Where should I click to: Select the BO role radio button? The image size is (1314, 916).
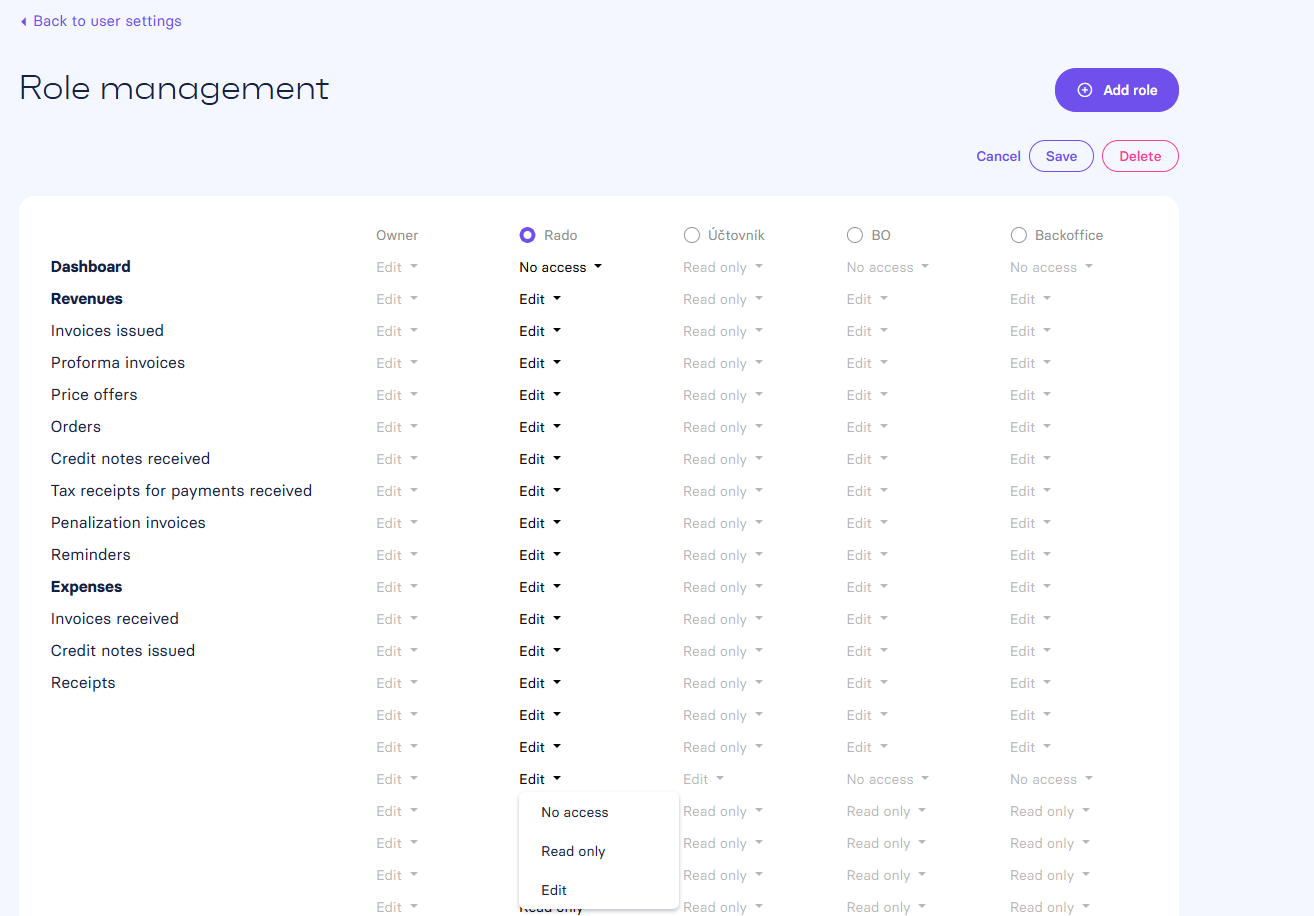pos(854,235)
